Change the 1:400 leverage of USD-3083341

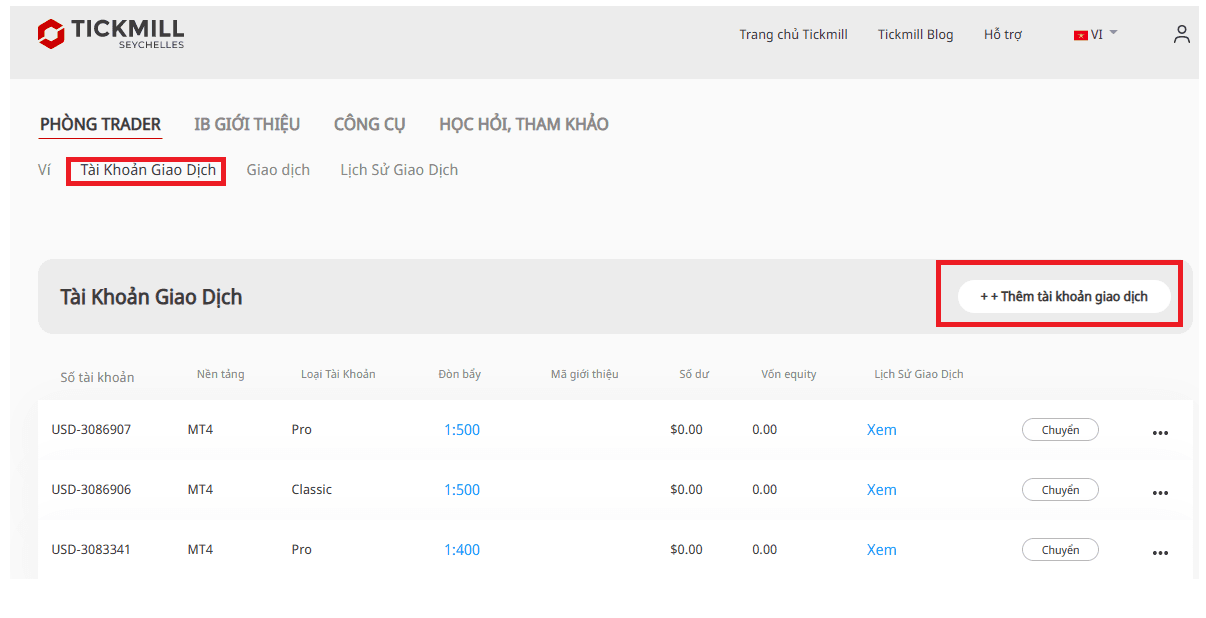coord(462,550)
